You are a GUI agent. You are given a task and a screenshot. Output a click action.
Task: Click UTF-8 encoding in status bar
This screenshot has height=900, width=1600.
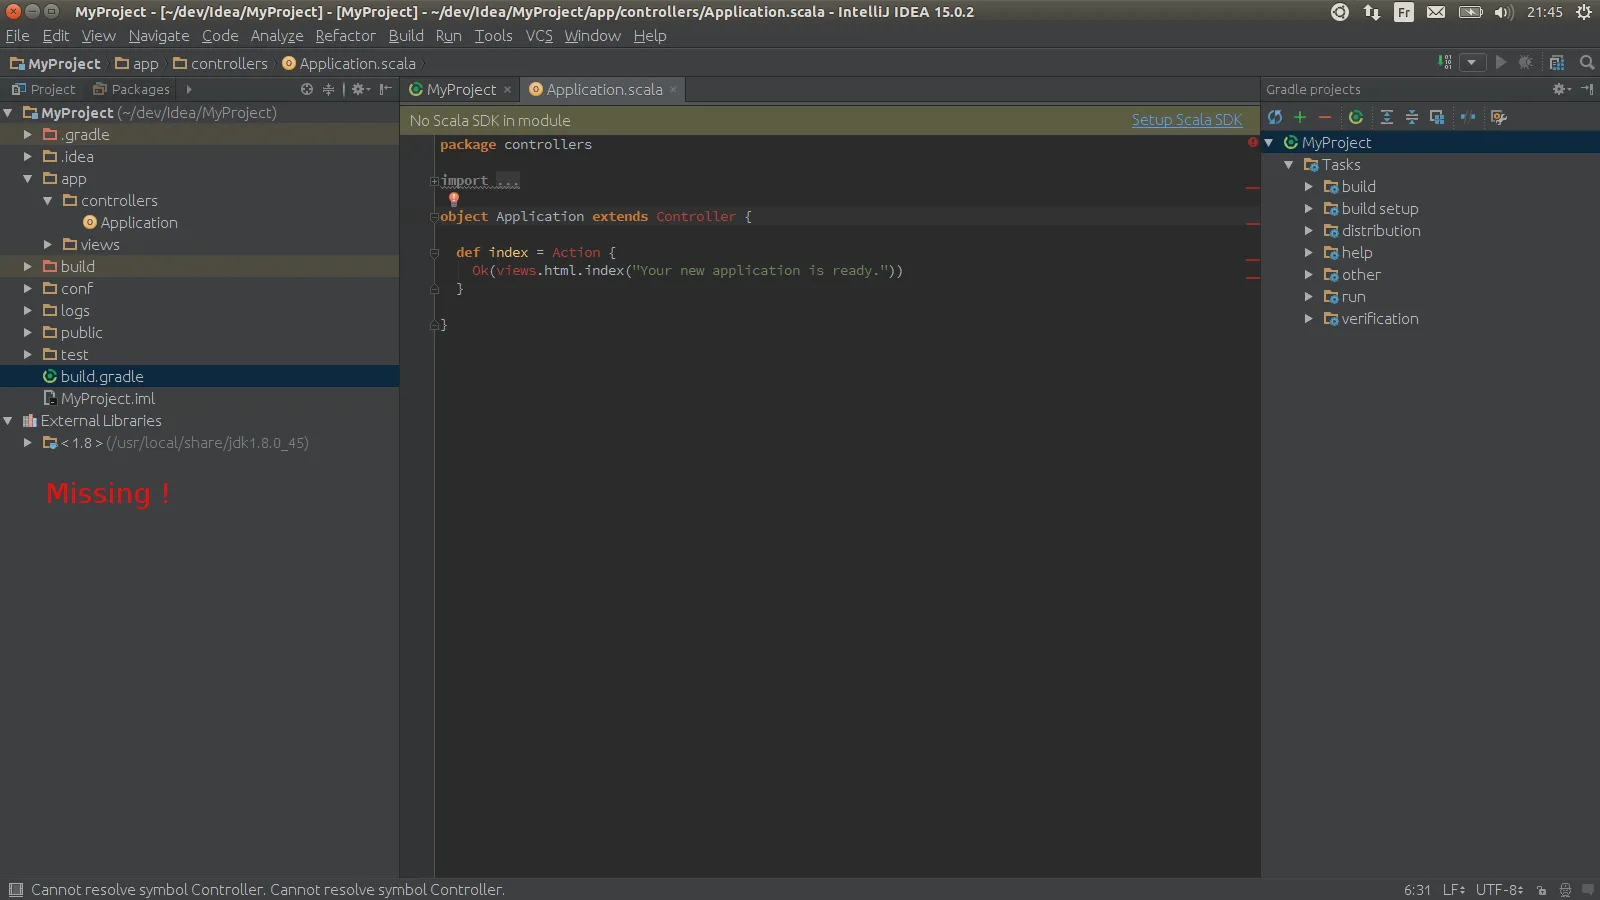tap(1500, 889)
